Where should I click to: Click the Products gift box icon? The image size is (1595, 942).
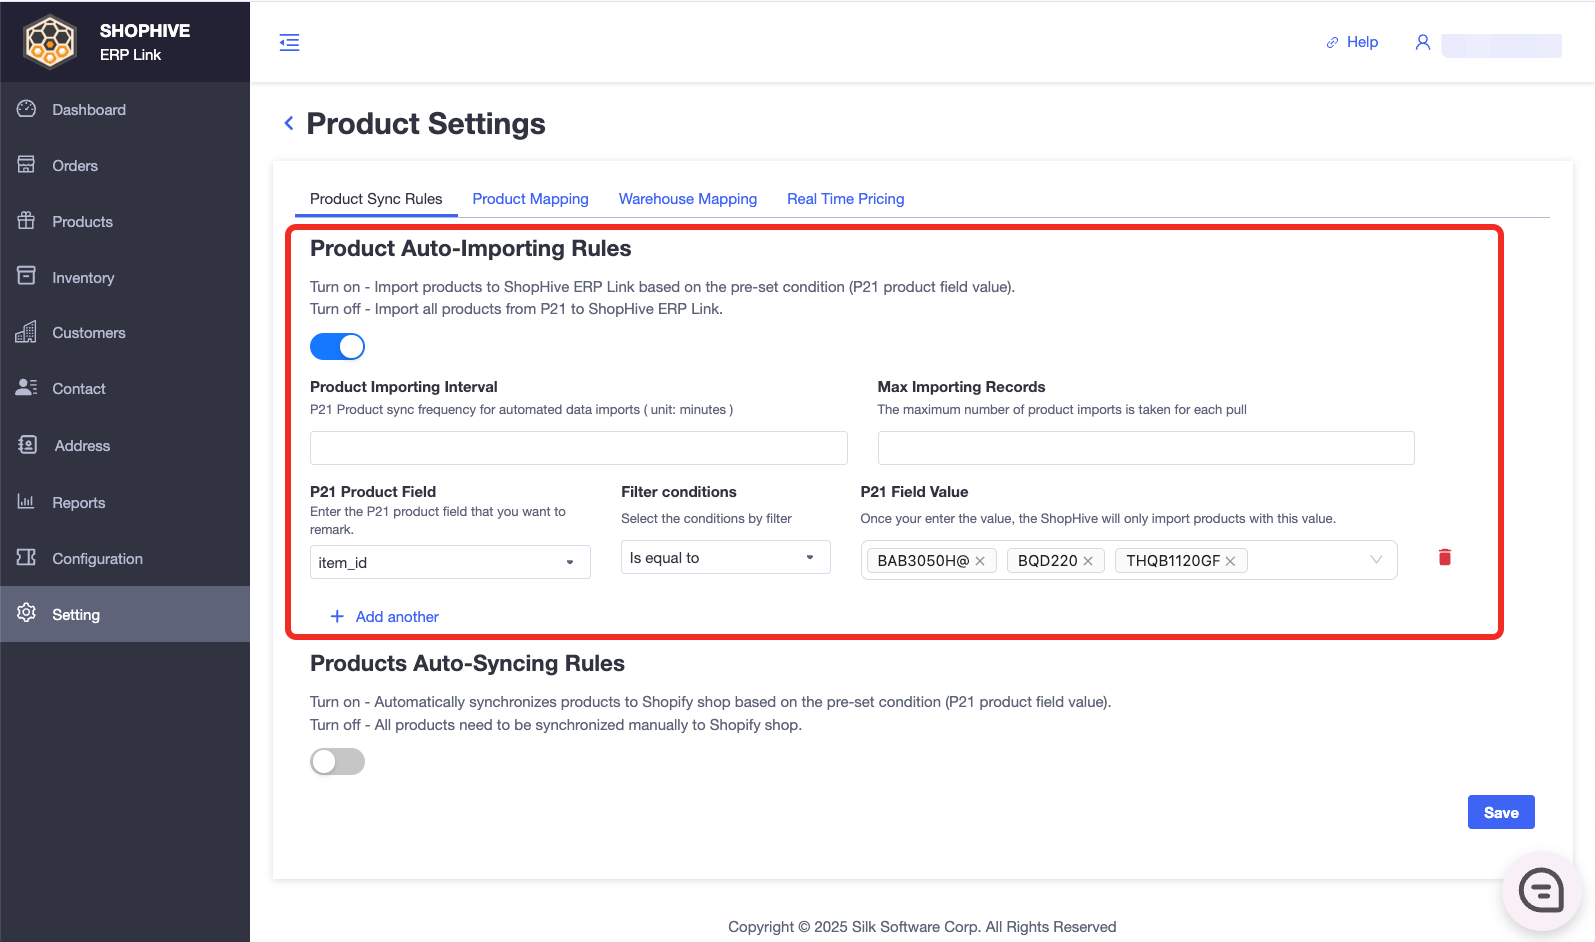click(x=27, y=221)
